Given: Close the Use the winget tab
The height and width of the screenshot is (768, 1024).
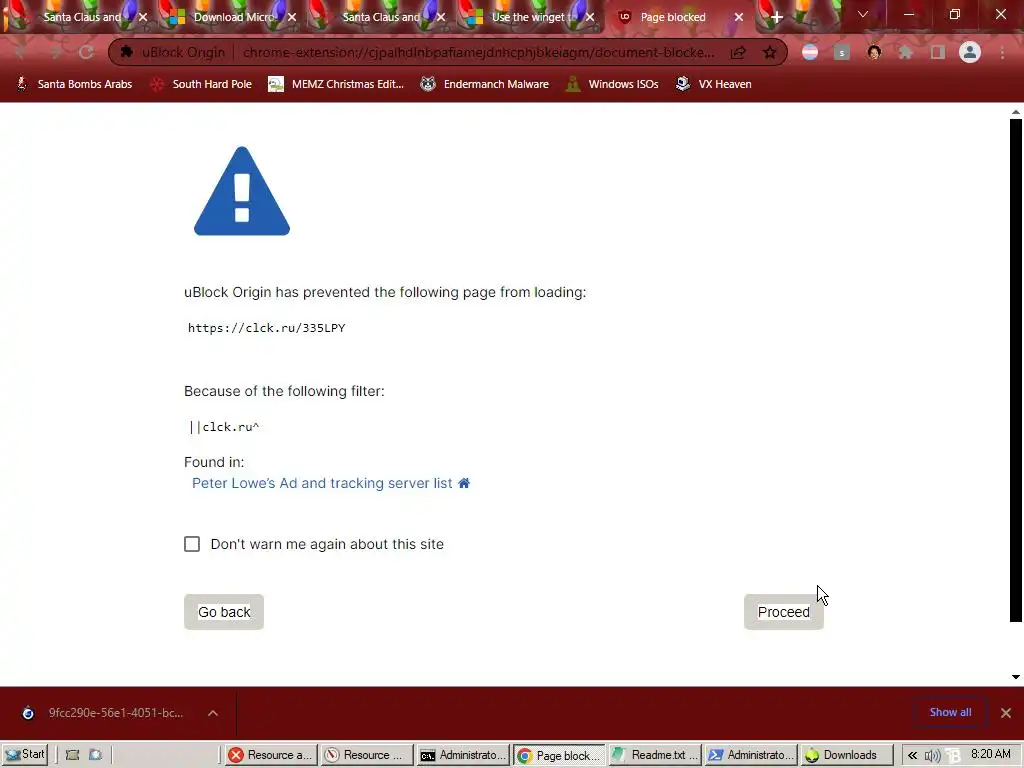Looking at the screenshot, I should [x=590, y=17].
